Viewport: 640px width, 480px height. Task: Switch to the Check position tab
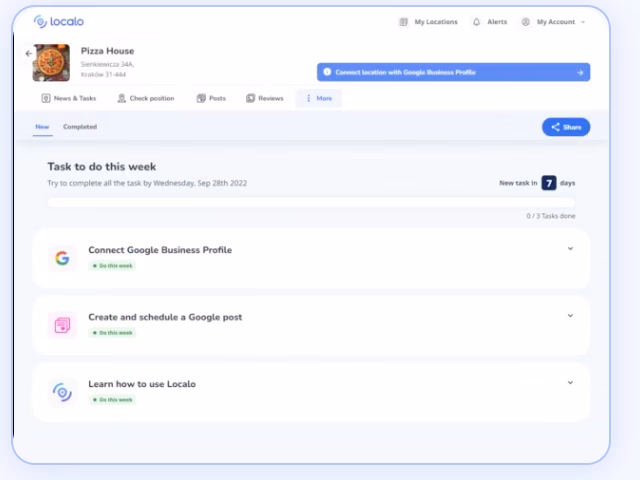146,98
